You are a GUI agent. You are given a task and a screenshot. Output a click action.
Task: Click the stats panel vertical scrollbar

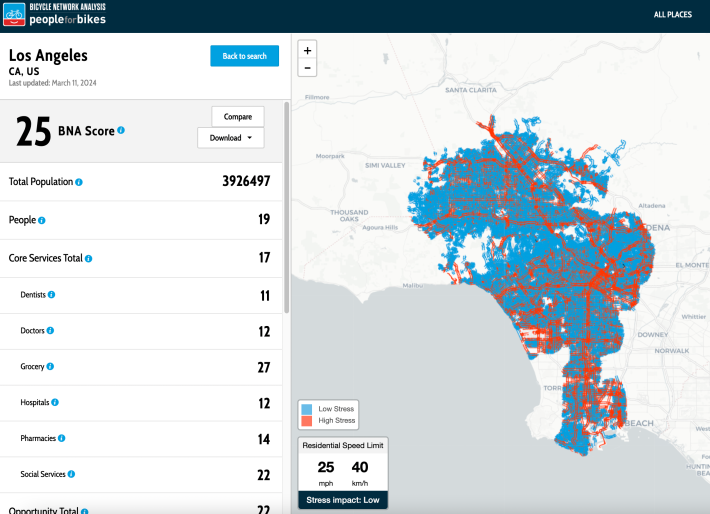[x=287, y=207]
